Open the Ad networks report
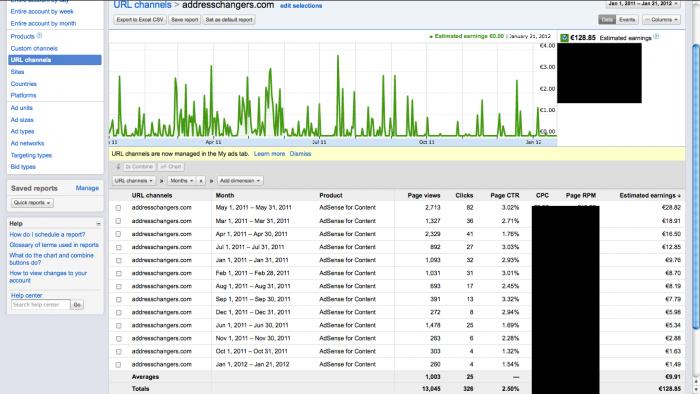The height and width of the screenshot is (394, 700). 27,143
